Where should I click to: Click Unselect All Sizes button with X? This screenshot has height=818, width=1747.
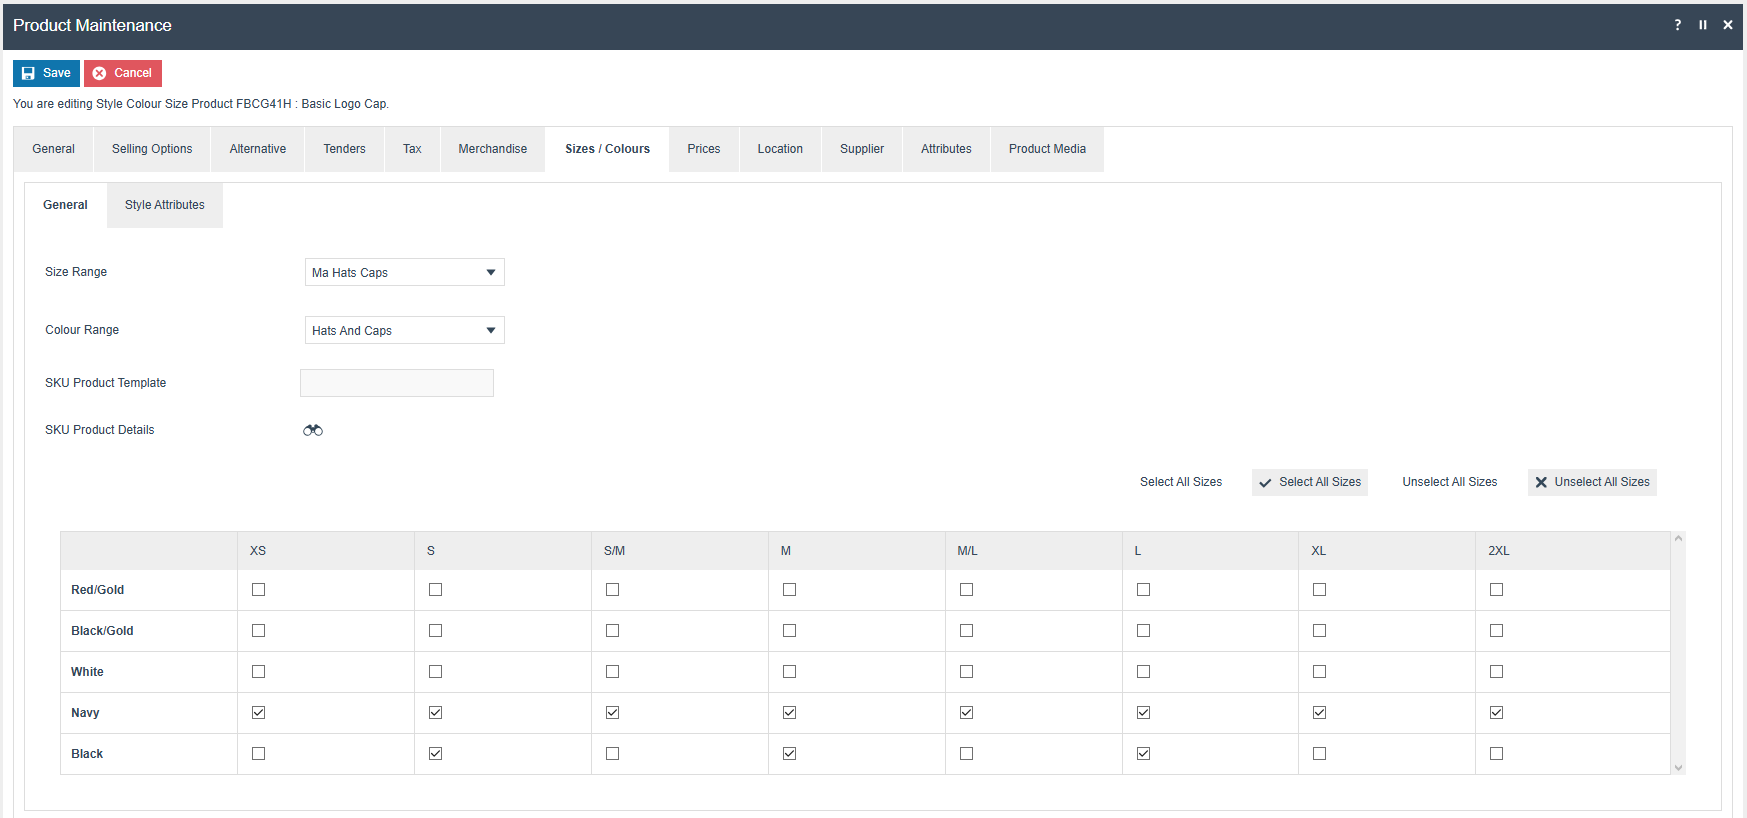(1592, 482)
